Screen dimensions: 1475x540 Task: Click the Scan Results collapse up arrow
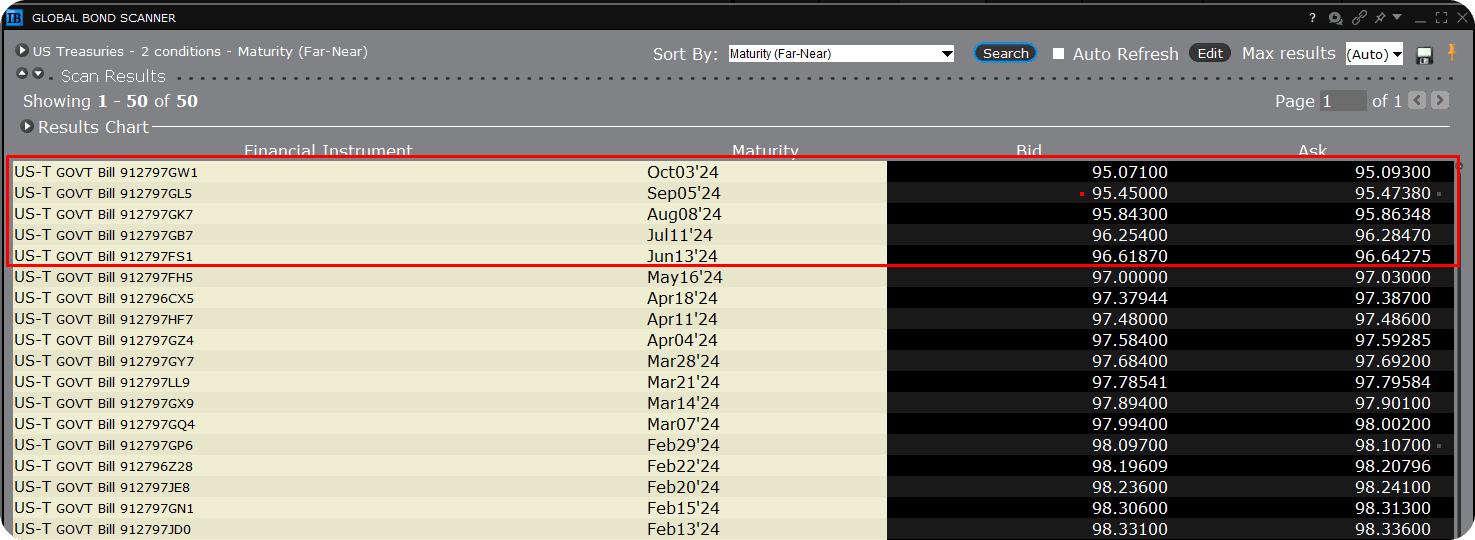coord(22,73)
